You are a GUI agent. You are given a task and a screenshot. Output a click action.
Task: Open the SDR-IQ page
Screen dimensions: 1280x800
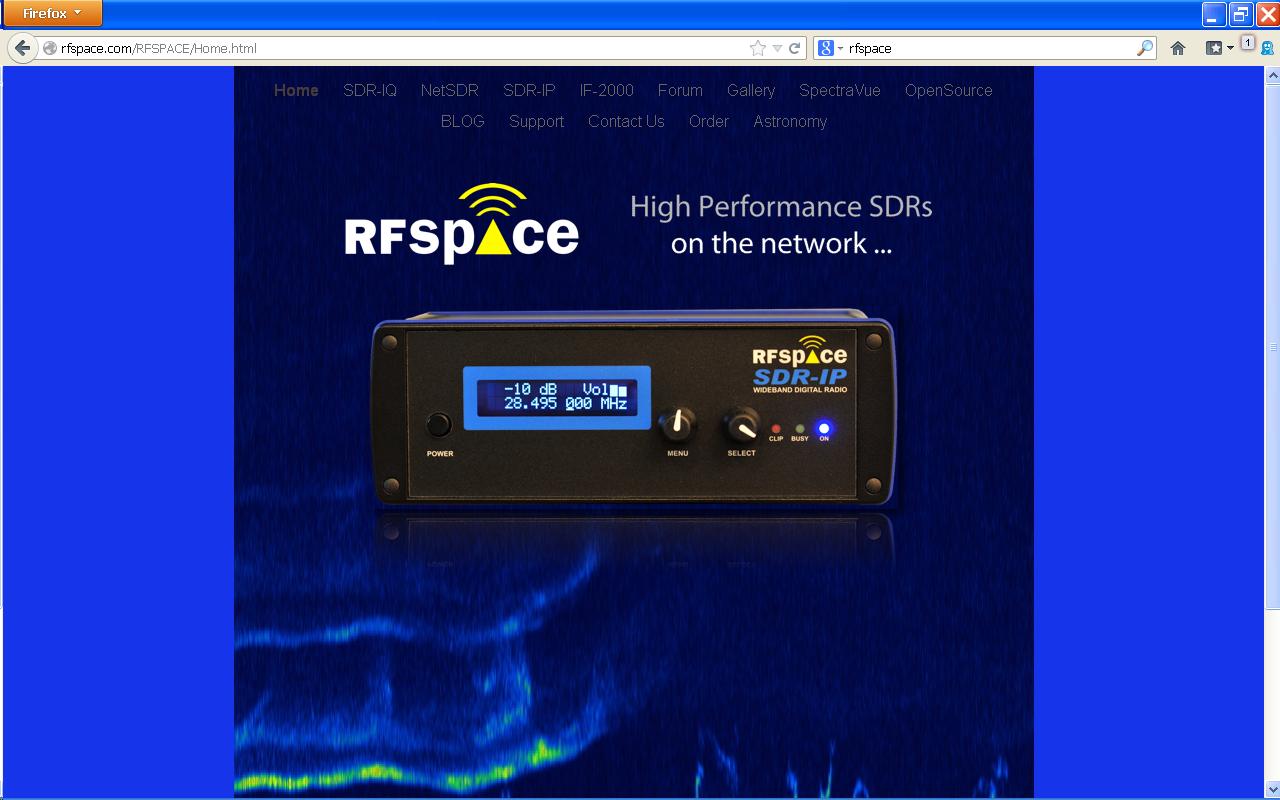[x=370, y=90]
